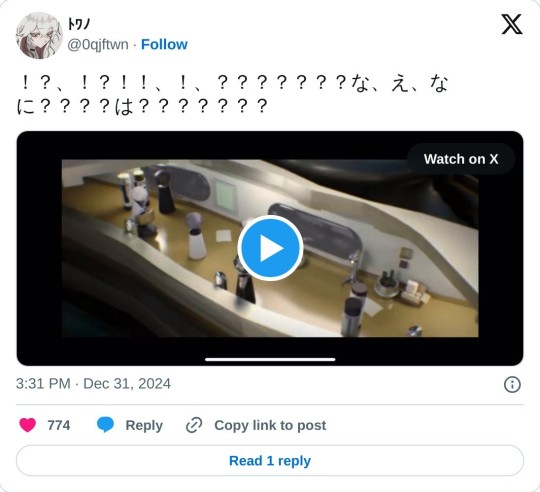Like the post with heart icon
The image size is (540, 492).
tap(28, 425)
